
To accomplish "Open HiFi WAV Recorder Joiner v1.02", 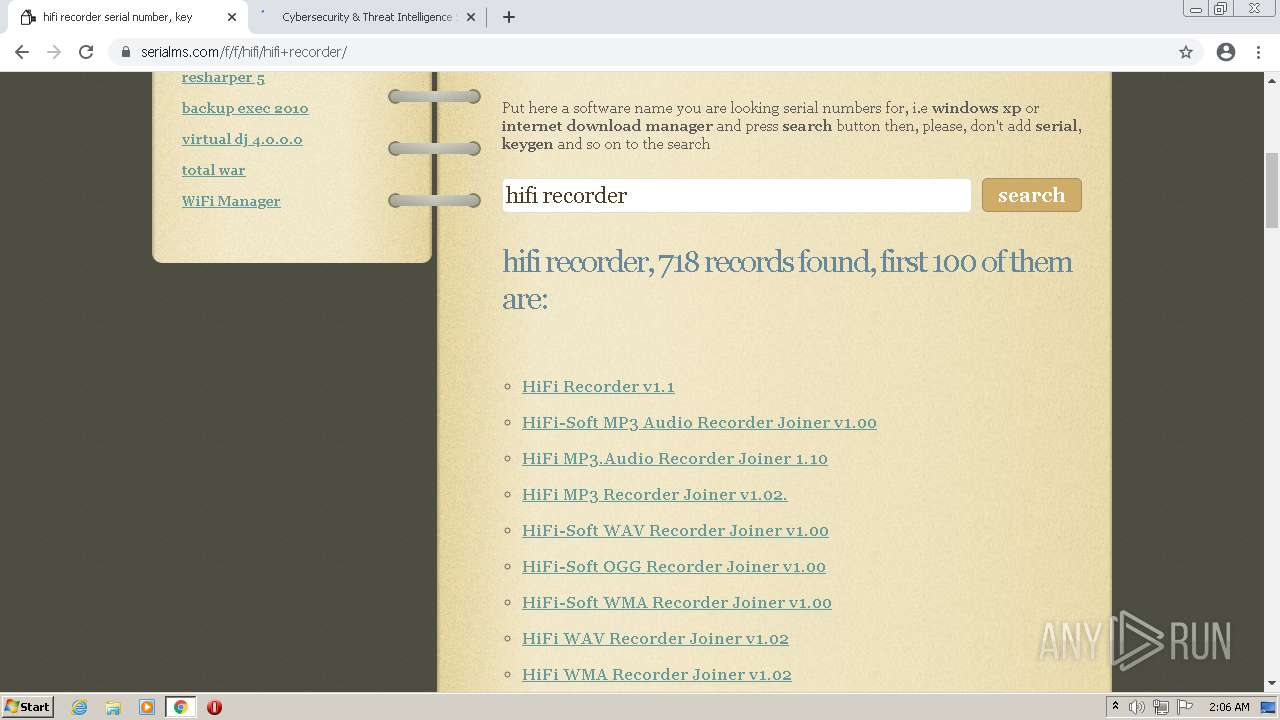I will pyautogui.click(x=655, y=638).
